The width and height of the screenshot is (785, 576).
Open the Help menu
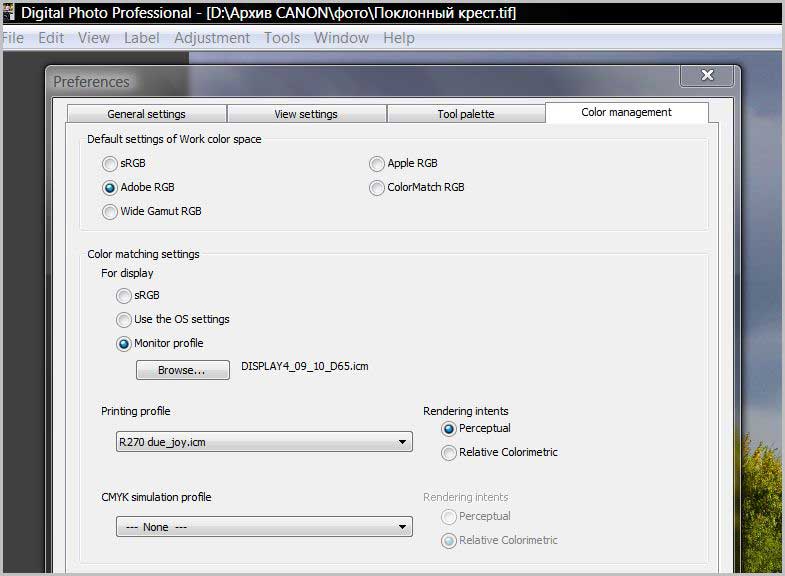click(399, 38)
